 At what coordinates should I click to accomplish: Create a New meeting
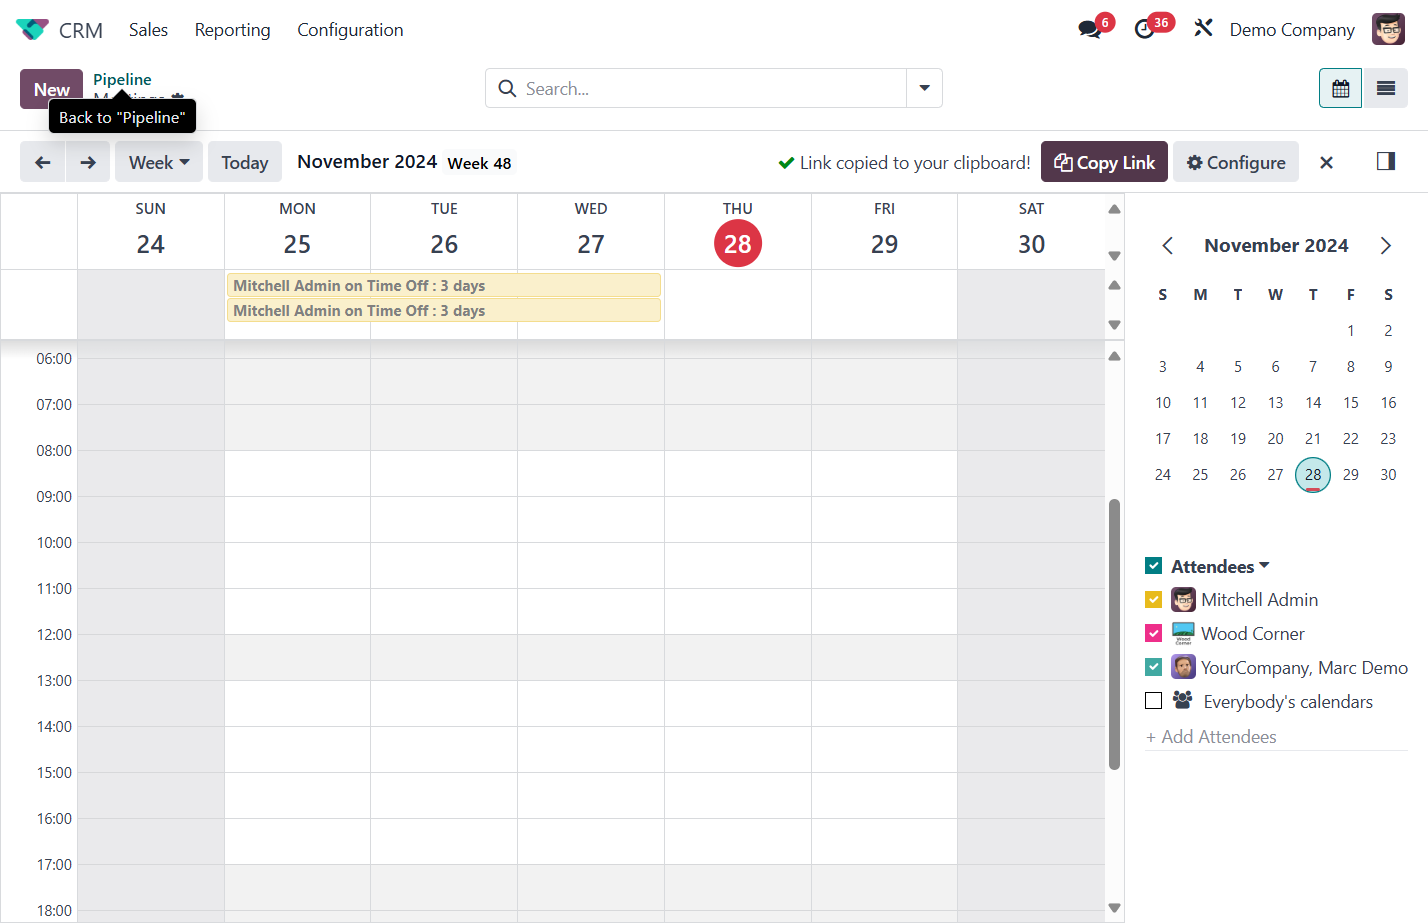pos(51,89)
